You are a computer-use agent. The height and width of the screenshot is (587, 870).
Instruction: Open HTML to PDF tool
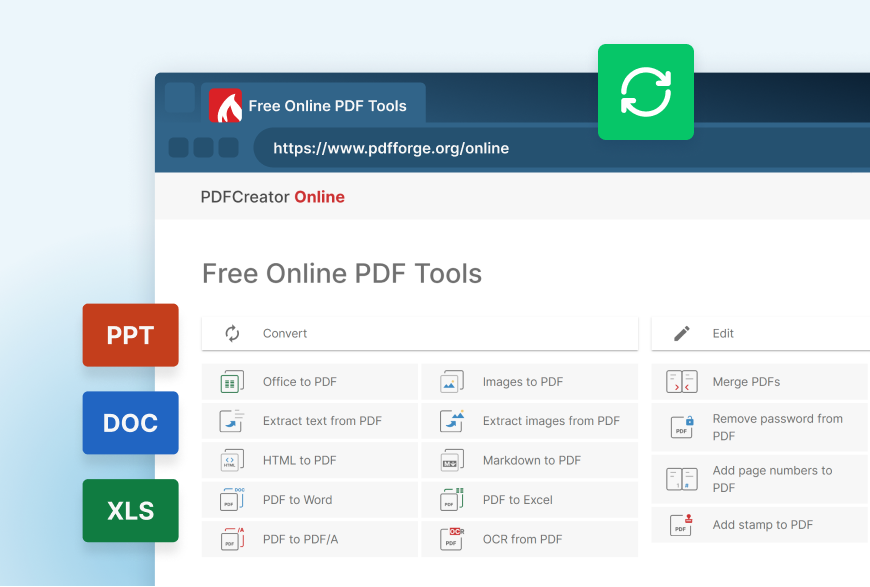[x=310, y=461]
